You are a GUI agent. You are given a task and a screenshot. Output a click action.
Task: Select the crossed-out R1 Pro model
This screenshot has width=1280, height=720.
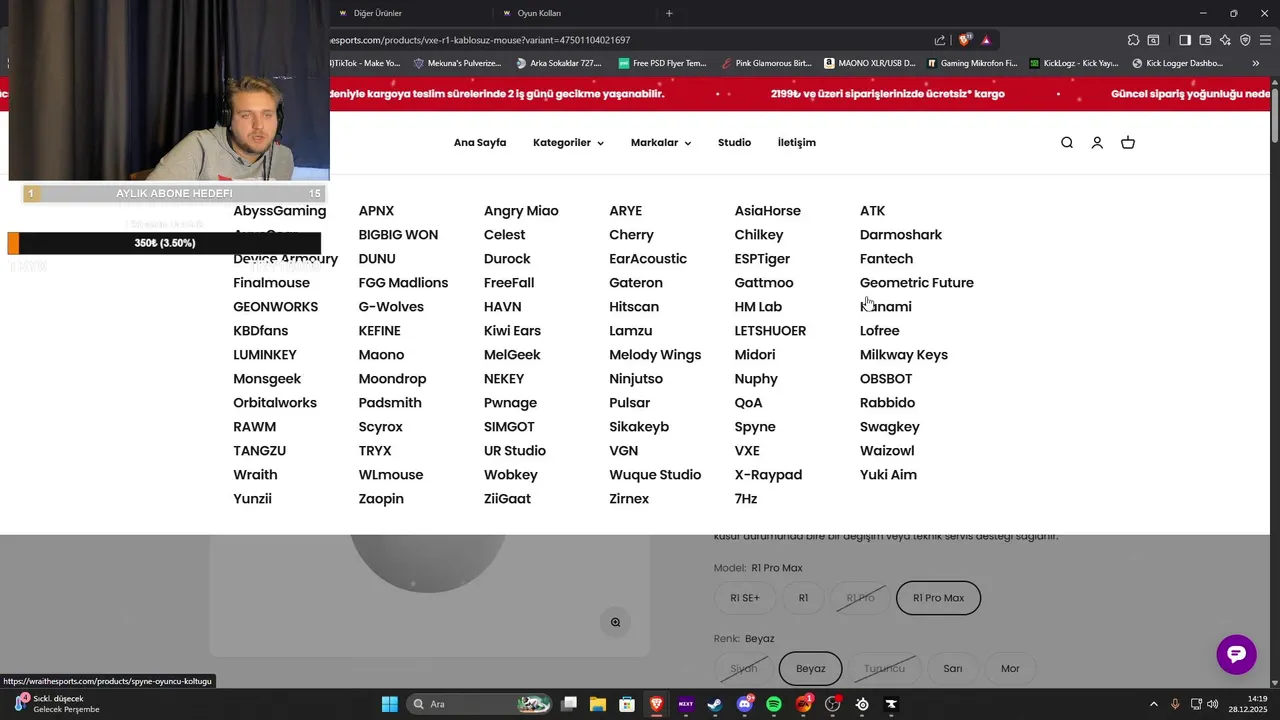click(x=860, y=598)
